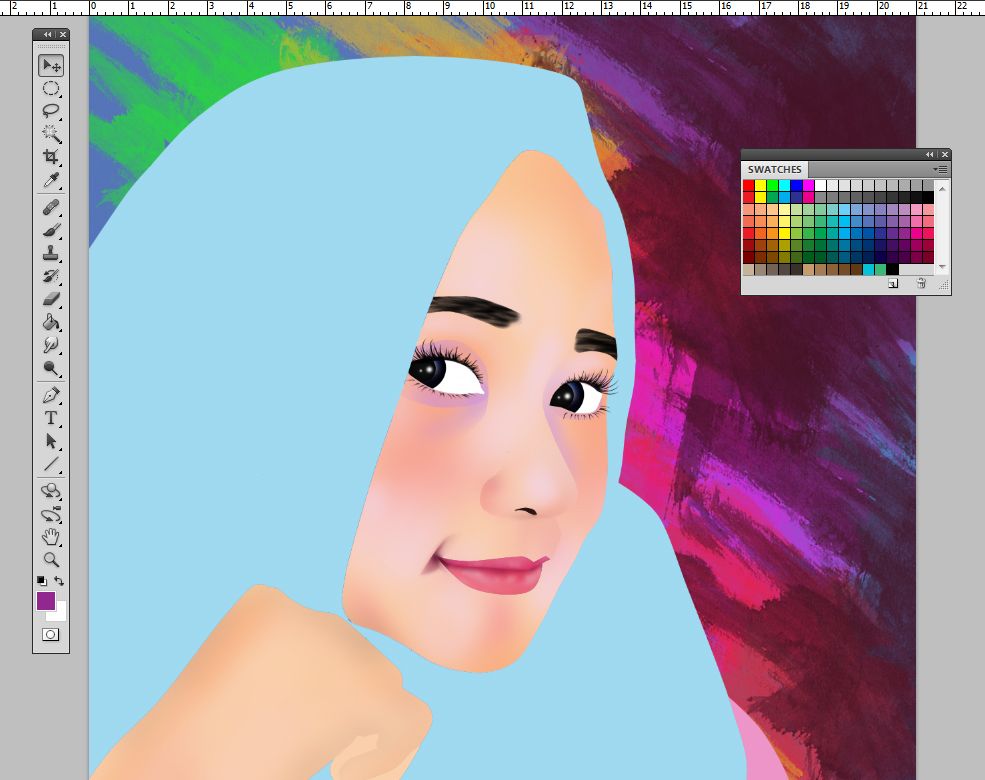Select the Line tool

tap(51, 465)
